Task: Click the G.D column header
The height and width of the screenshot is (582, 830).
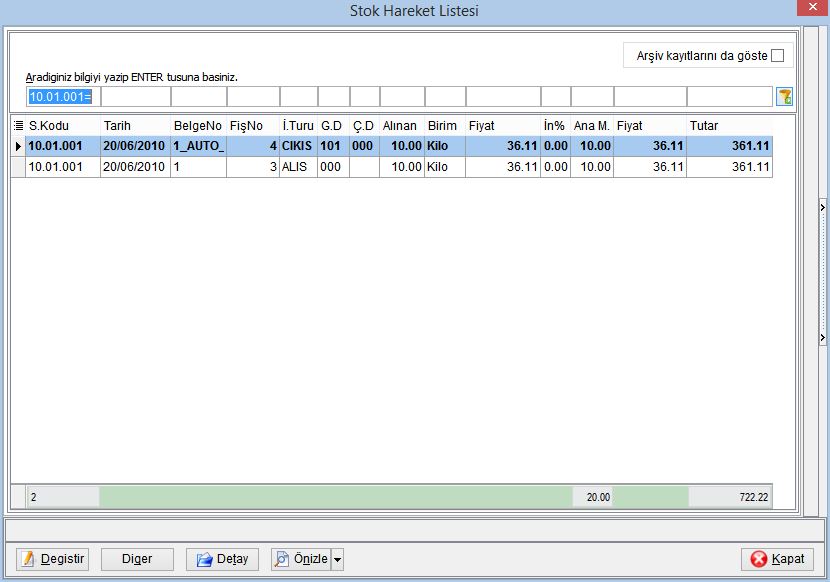Action: pyautogui.click(x=333, y=126)
